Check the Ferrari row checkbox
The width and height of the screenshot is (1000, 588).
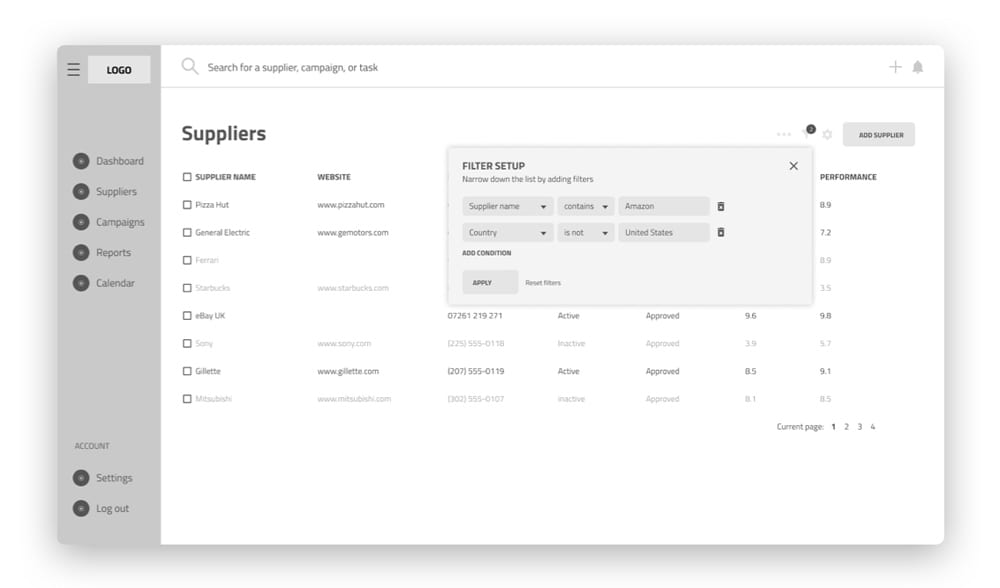(x=187, y=260)
